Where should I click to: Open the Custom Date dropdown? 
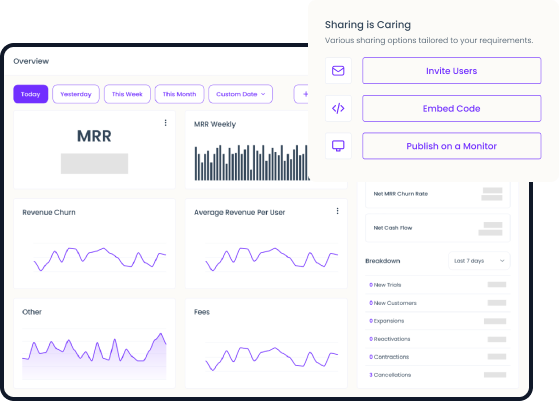tap(241, 94)
